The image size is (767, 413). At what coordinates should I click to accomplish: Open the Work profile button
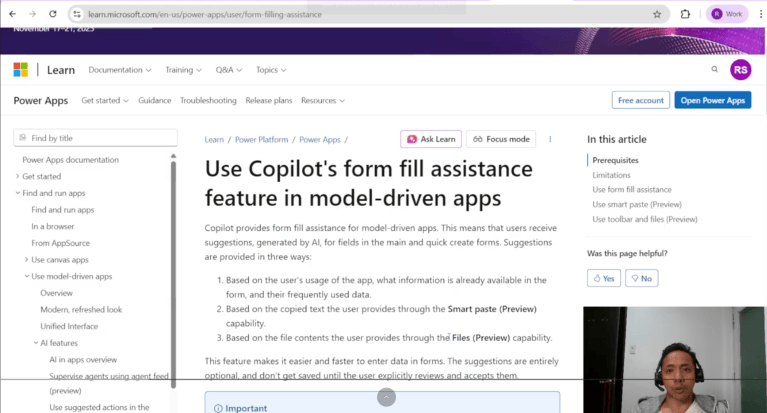(726, 14)
